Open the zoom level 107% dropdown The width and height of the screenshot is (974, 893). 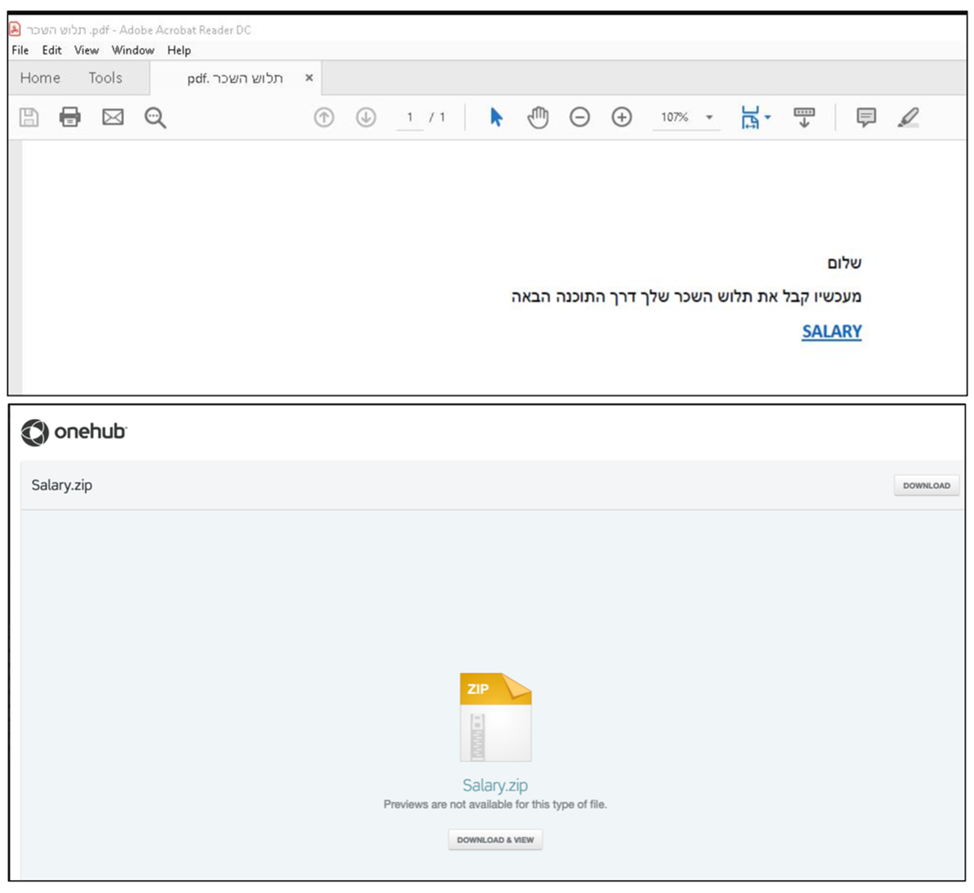click(709, 117)
